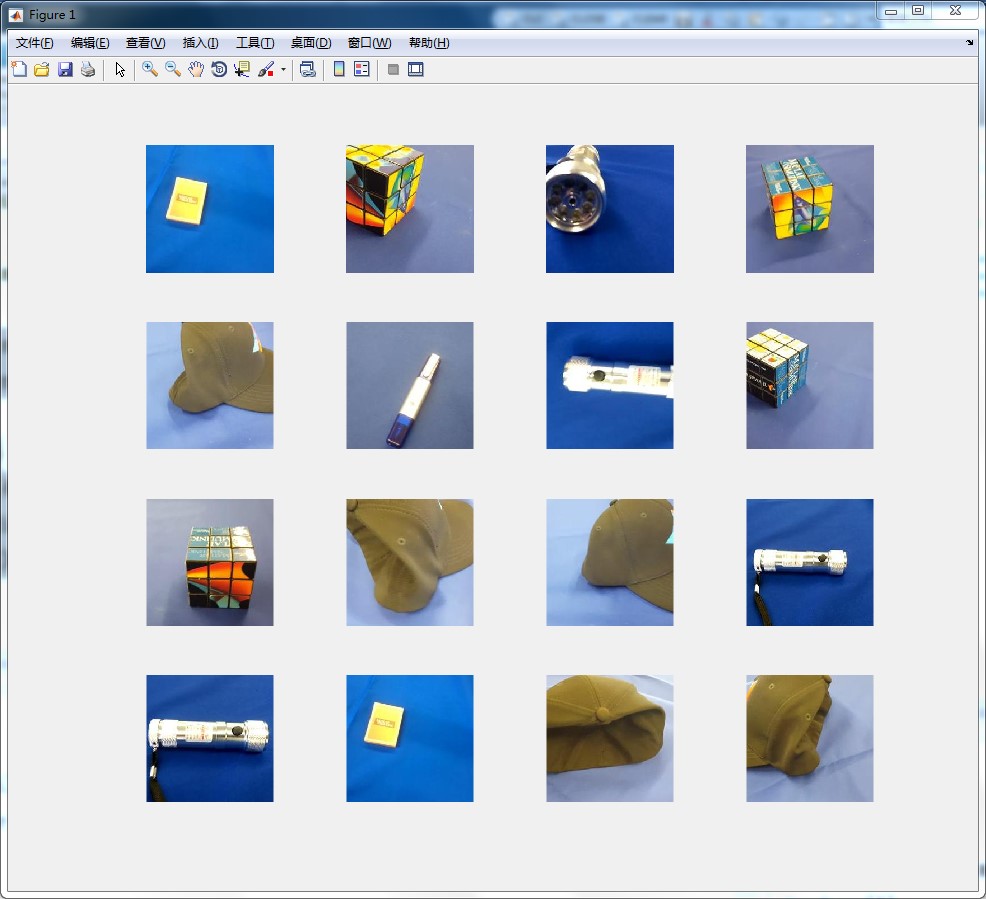This screenshot has height=899, width=986.
Task: Open the 编辑(E) menu
Action: (90, 43)
